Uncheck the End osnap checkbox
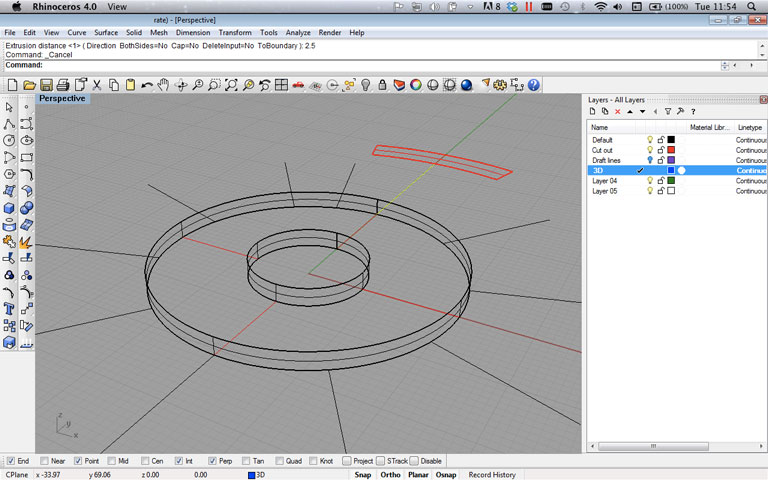Screen dimensions: 768x480 pyautogui.click(x=11, y=461)
